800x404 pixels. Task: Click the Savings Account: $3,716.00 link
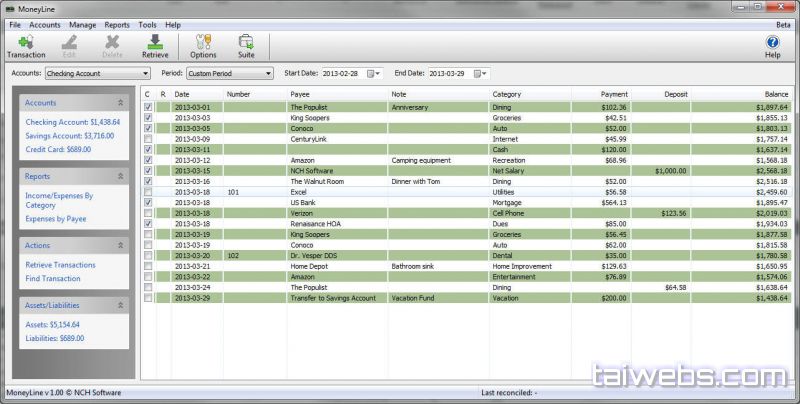(71, 135)
